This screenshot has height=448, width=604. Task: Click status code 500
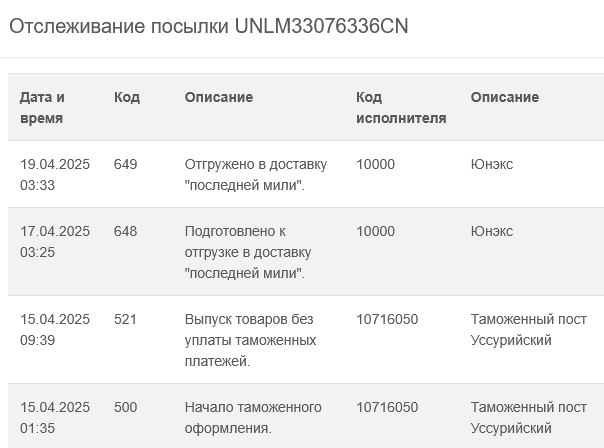126,407
